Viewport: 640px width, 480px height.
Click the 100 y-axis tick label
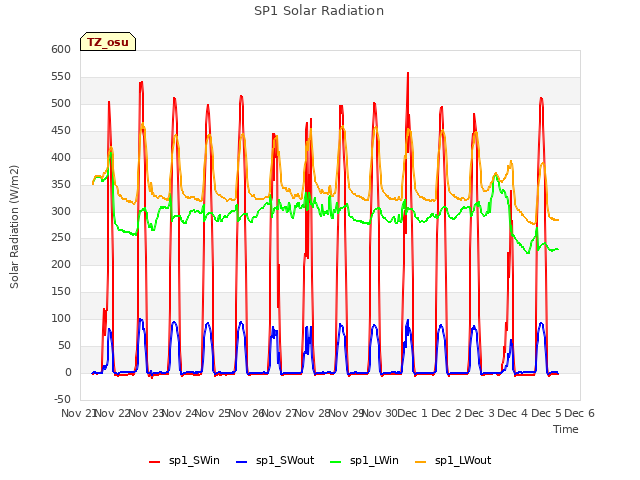click(61, 318)
